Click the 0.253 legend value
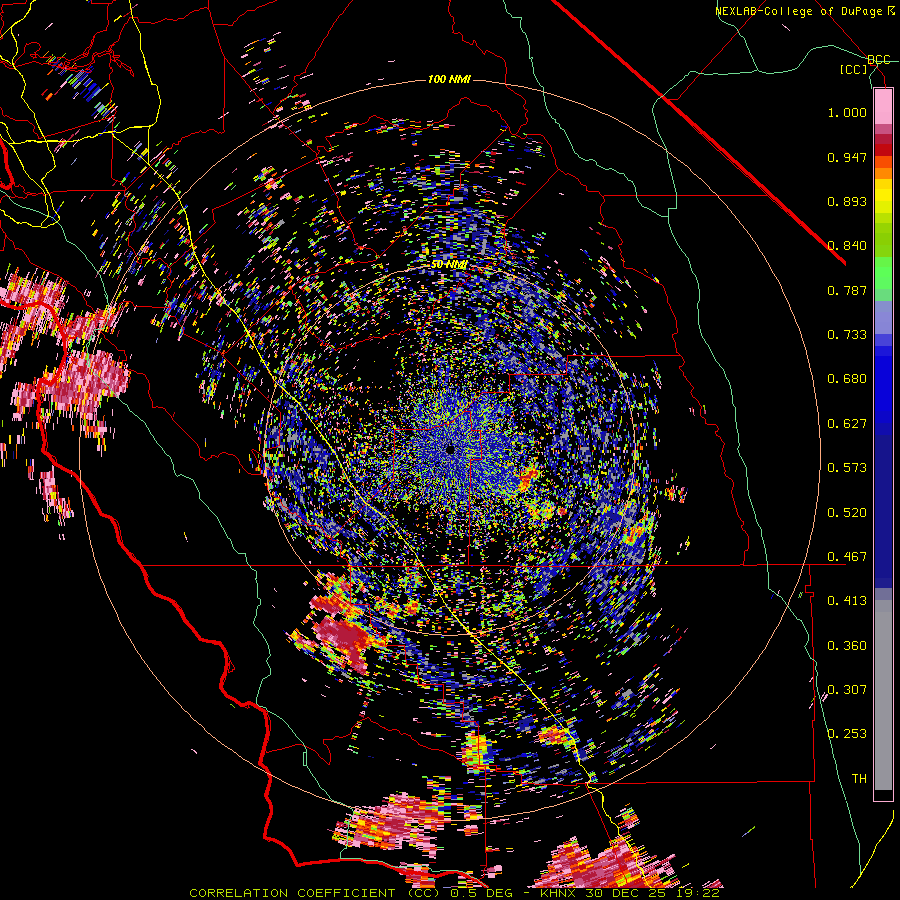 coord(847,734)
